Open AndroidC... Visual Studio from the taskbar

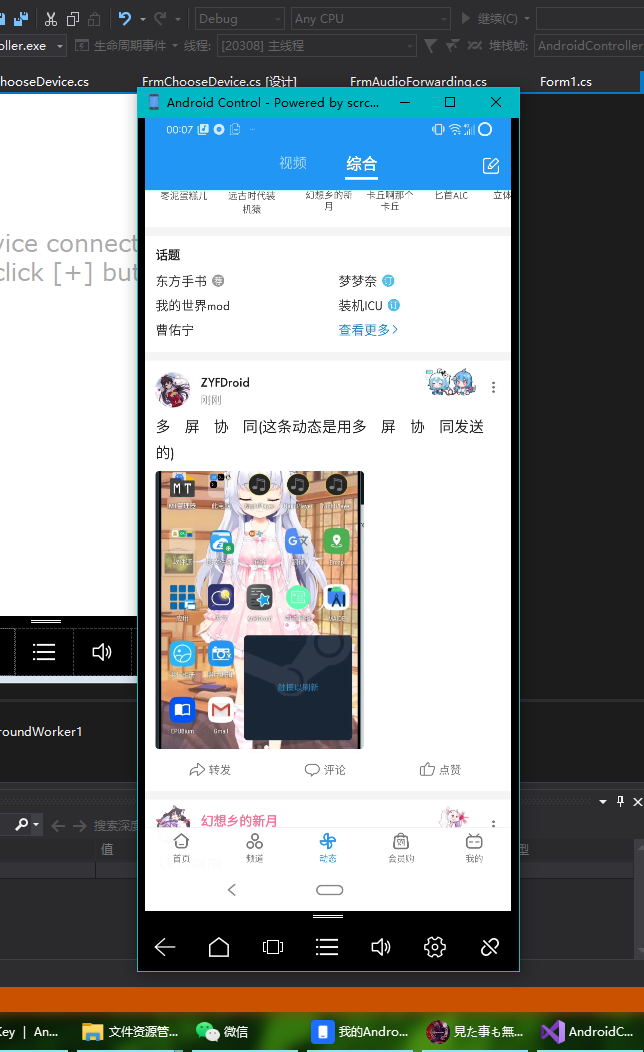tap(588, 1032)
